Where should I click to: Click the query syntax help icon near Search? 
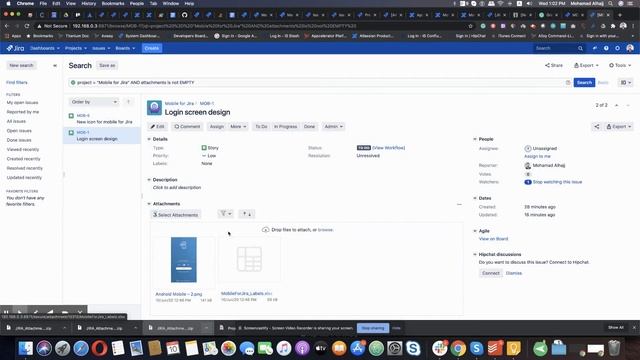click(568, 82)
